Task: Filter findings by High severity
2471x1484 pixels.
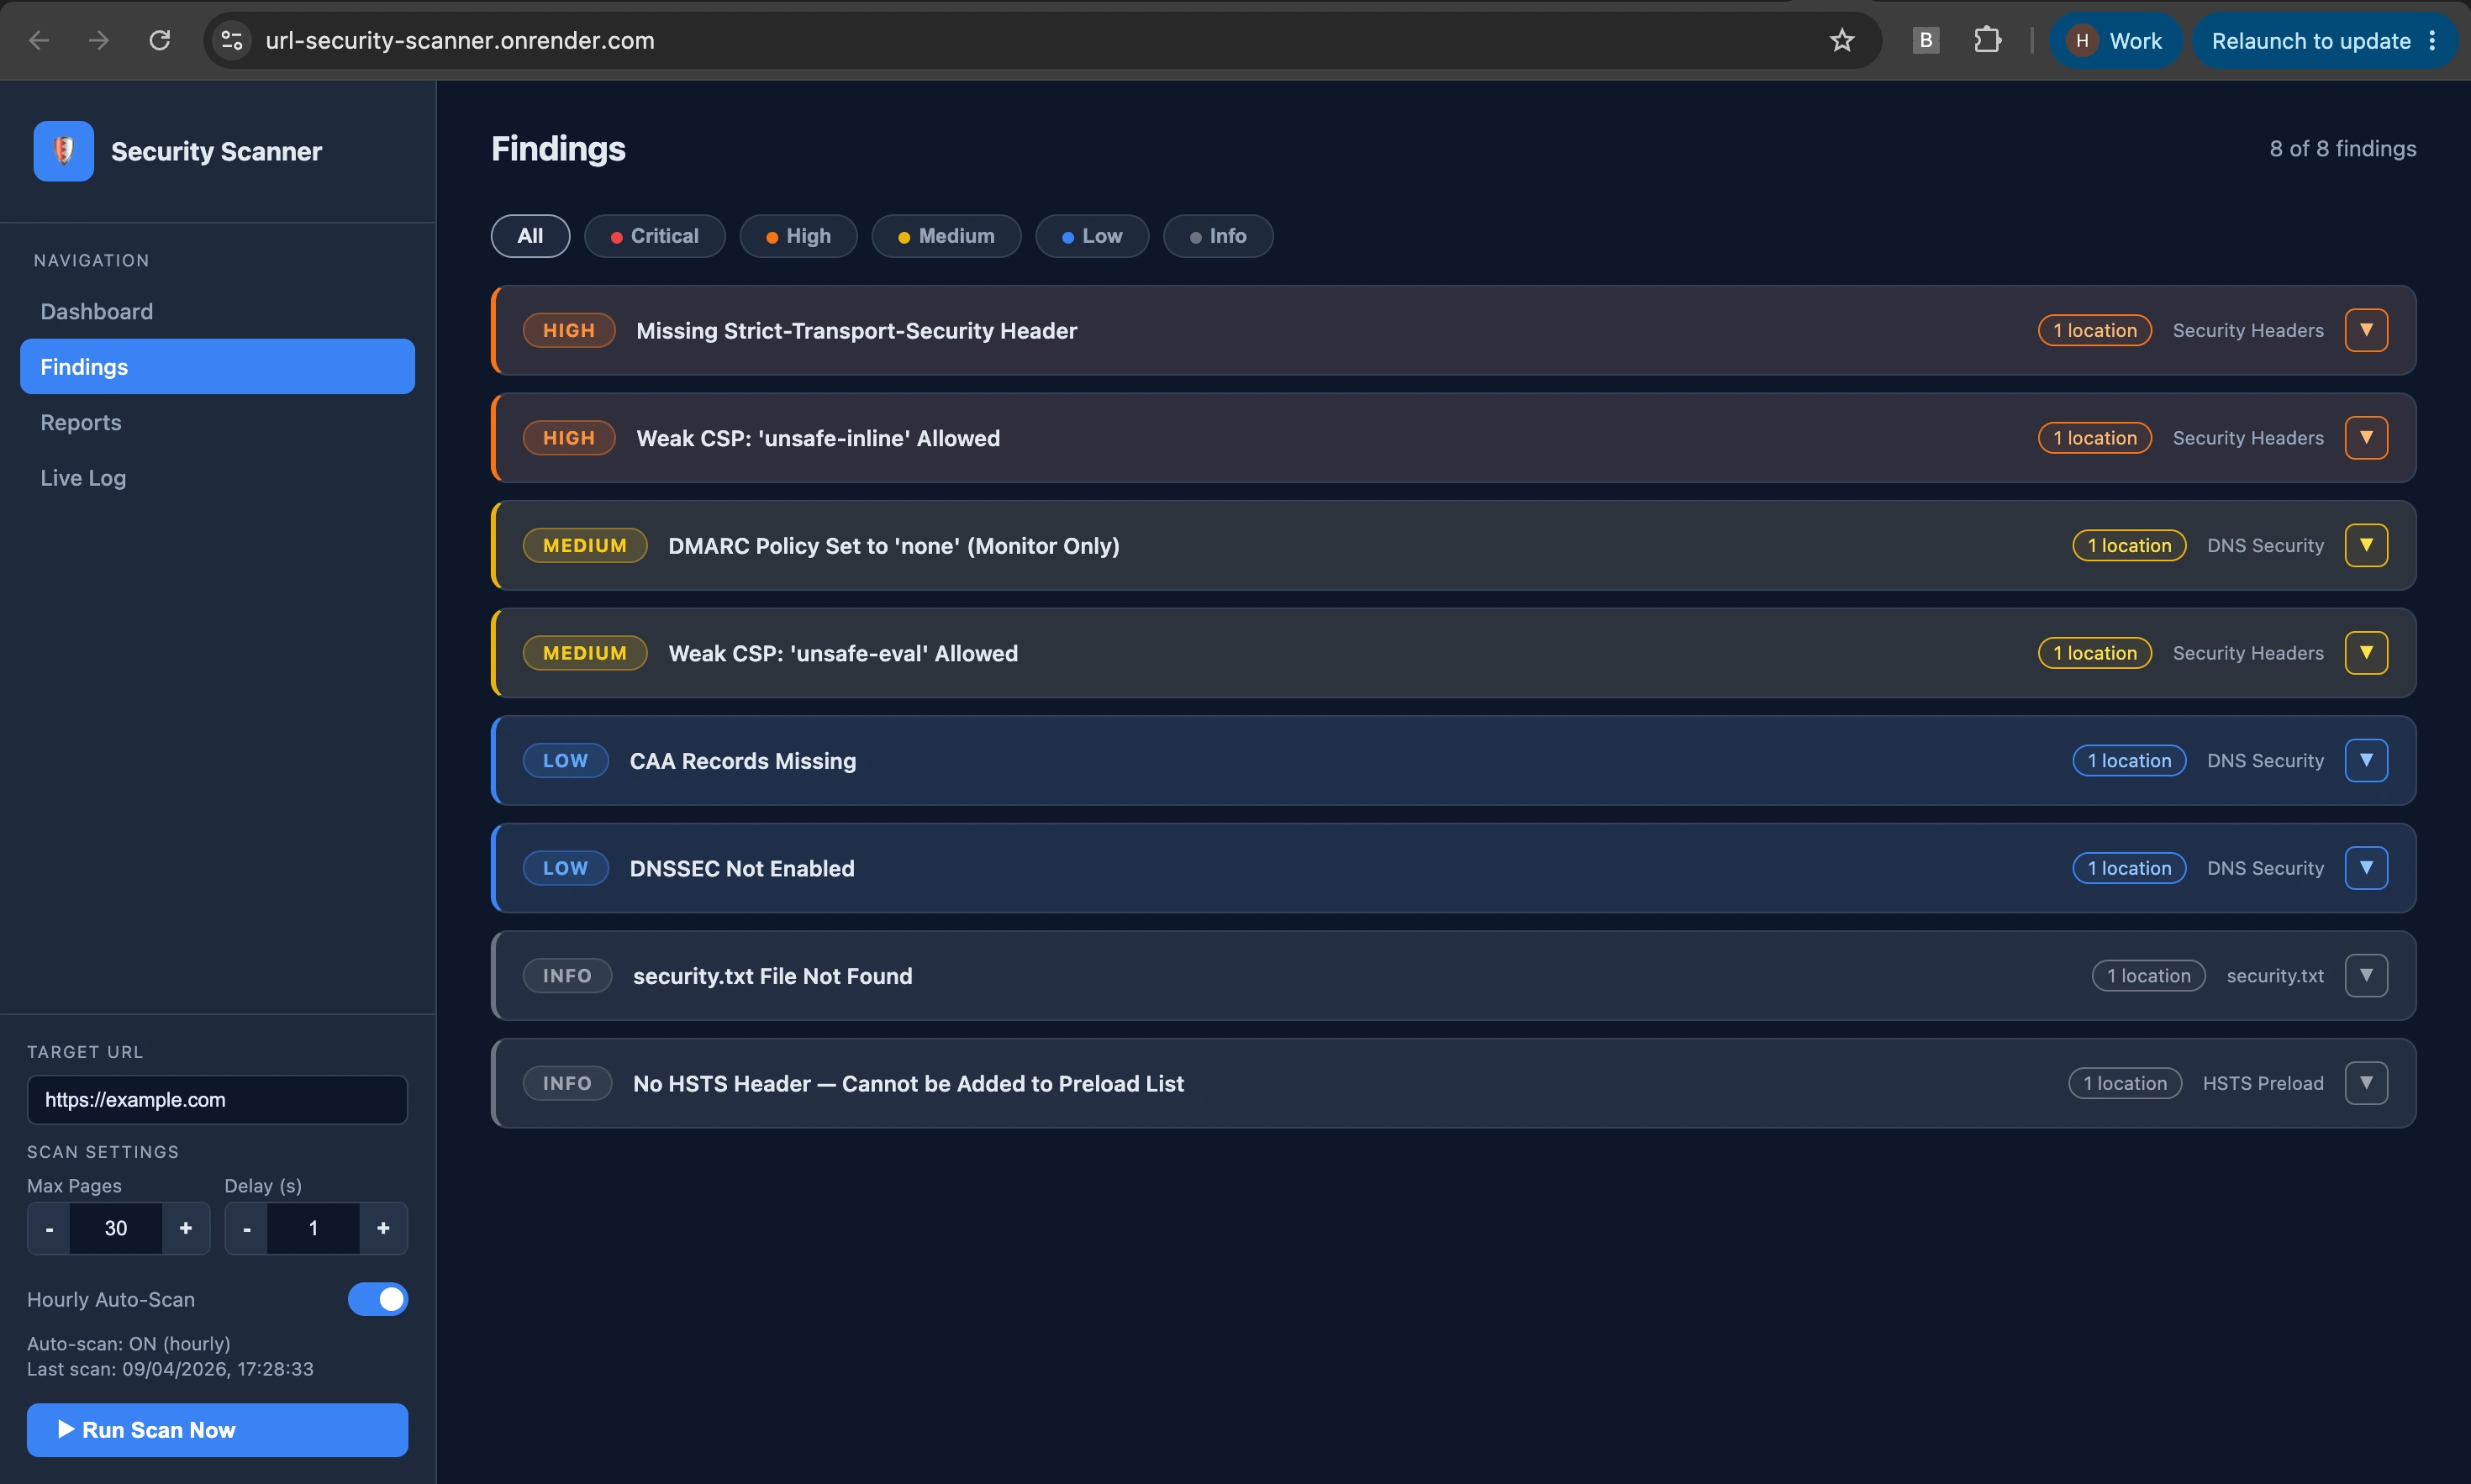Action: coord(798,236)
